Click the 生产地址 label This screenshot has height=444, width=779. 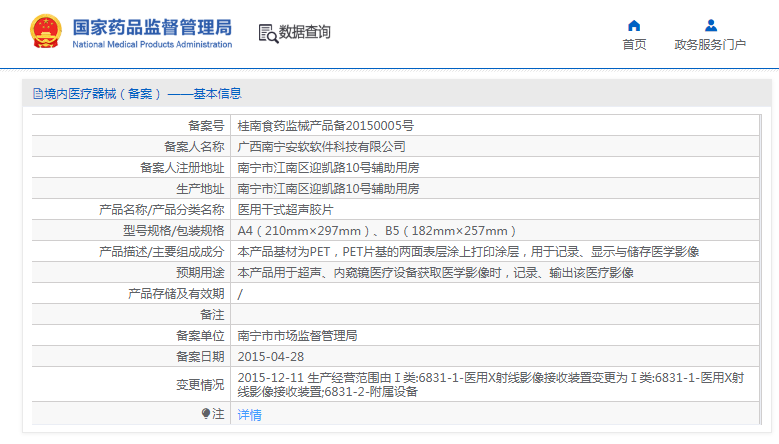tap(200, 189)
